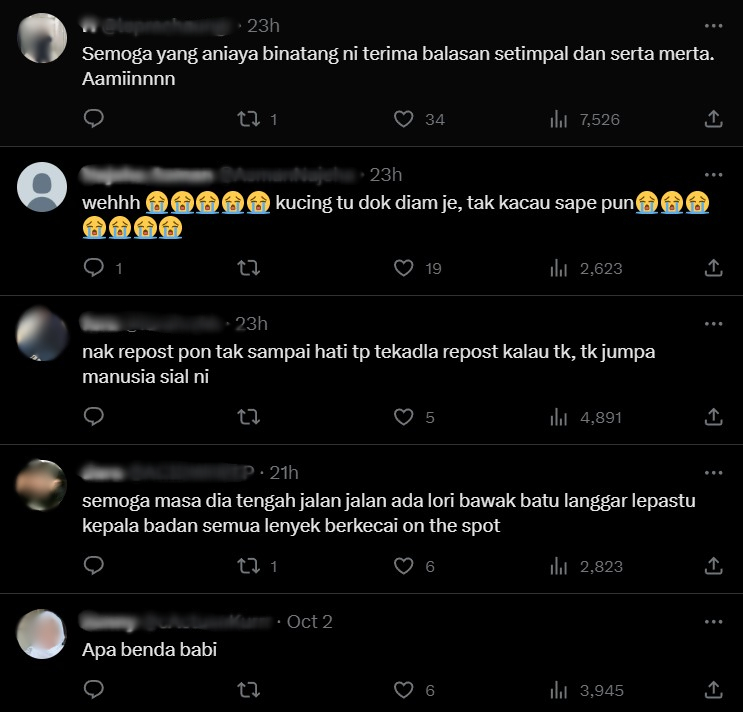View analytics showing 4,891 views

[x=586, y=417]
